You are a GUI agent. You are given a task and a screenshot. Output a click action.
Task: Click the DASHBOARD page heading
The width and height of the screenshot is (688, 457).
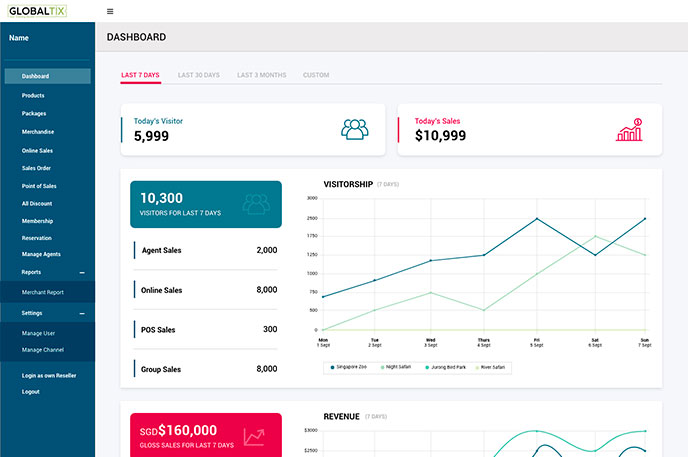click(x=136, y=37)
